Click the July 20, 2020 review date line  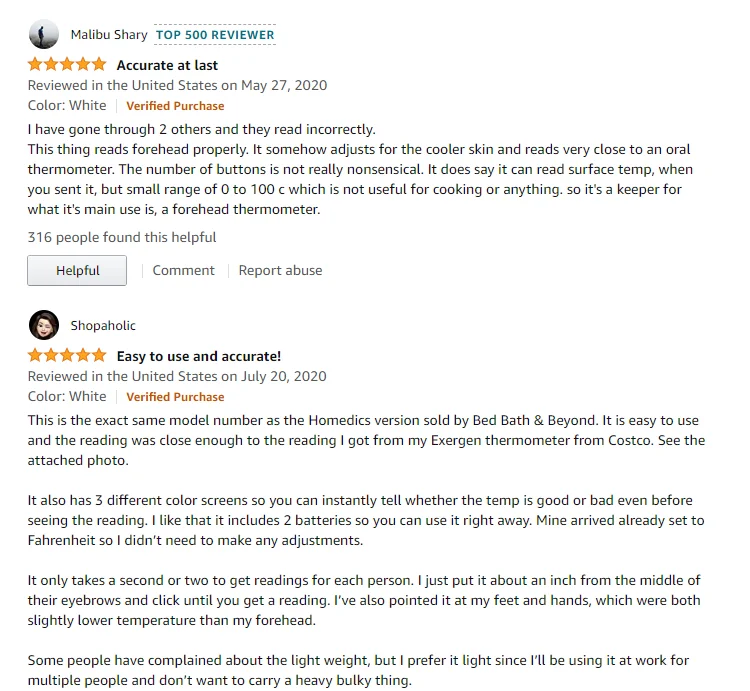click(177, 377)
